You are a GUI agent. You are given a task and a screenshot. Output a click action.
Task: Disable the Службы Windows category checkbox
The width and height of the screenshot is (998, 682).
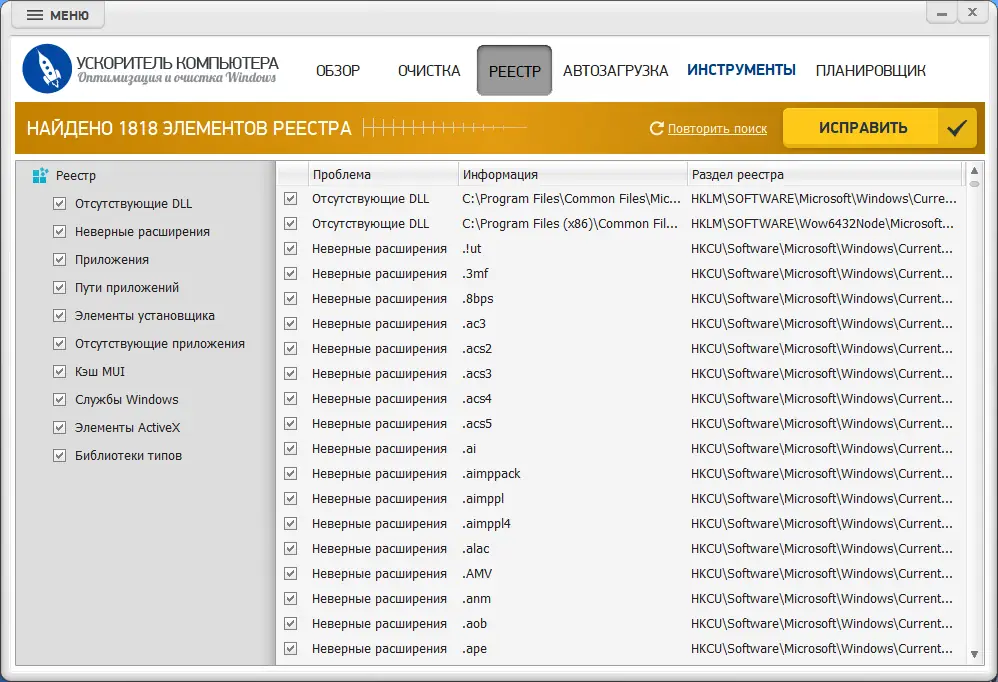click(59, 400)
